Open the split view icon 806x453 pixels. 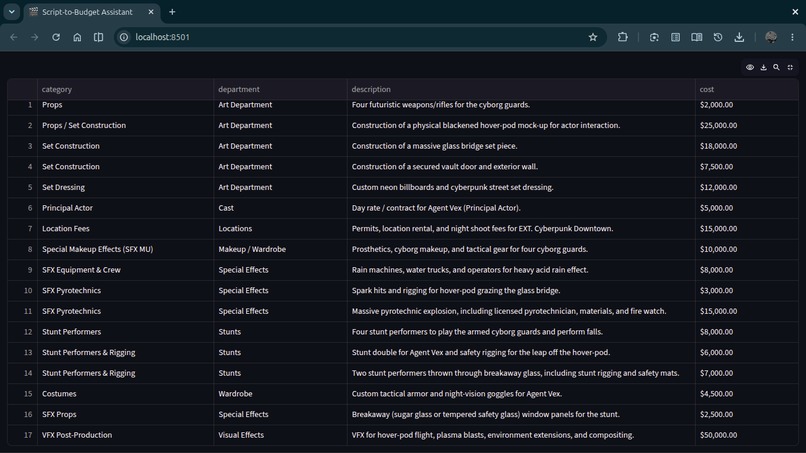pyautogui.click(x=98, y=37)
